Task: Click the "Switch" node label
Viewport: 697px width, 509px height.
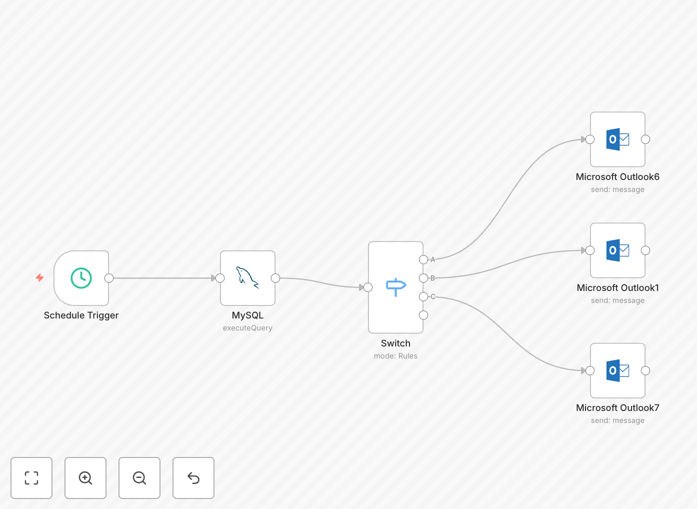Action: pos(396,343)
